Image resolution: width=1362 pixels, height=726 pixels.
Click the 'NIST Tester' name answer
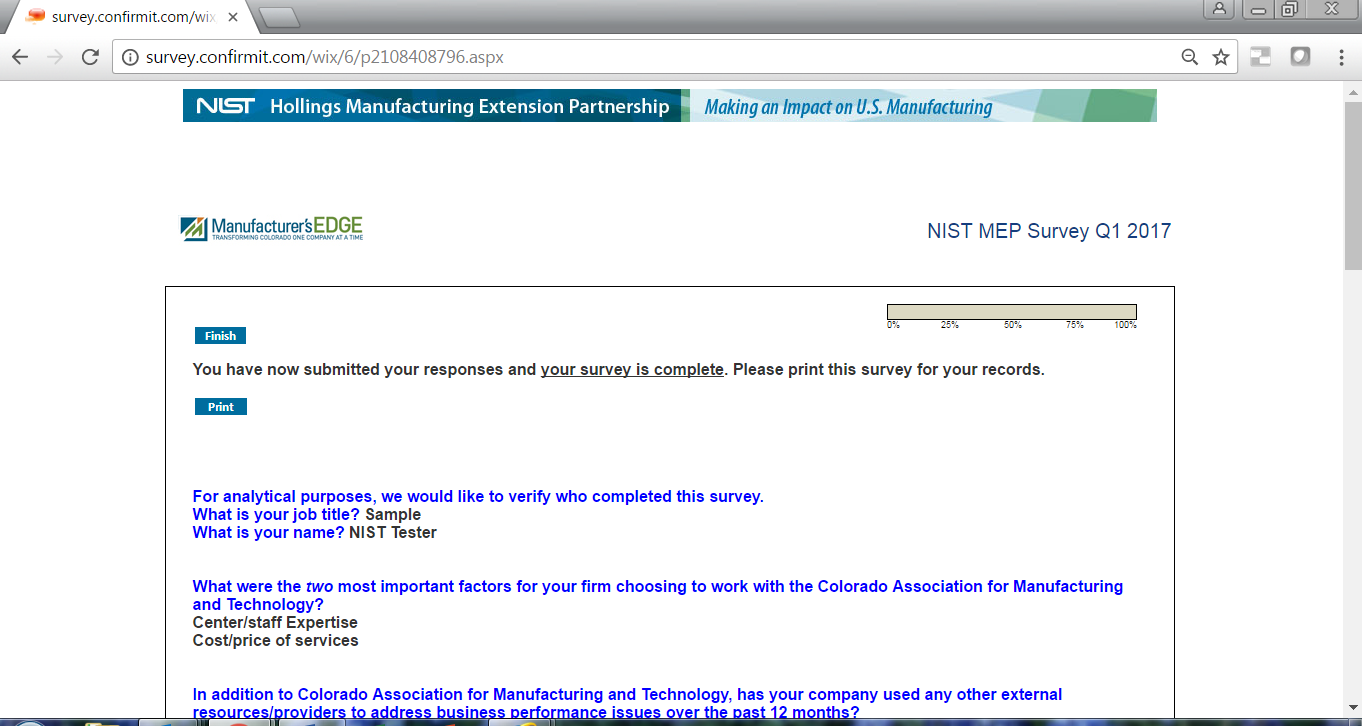pyautogui.click(x=393, y=533)
